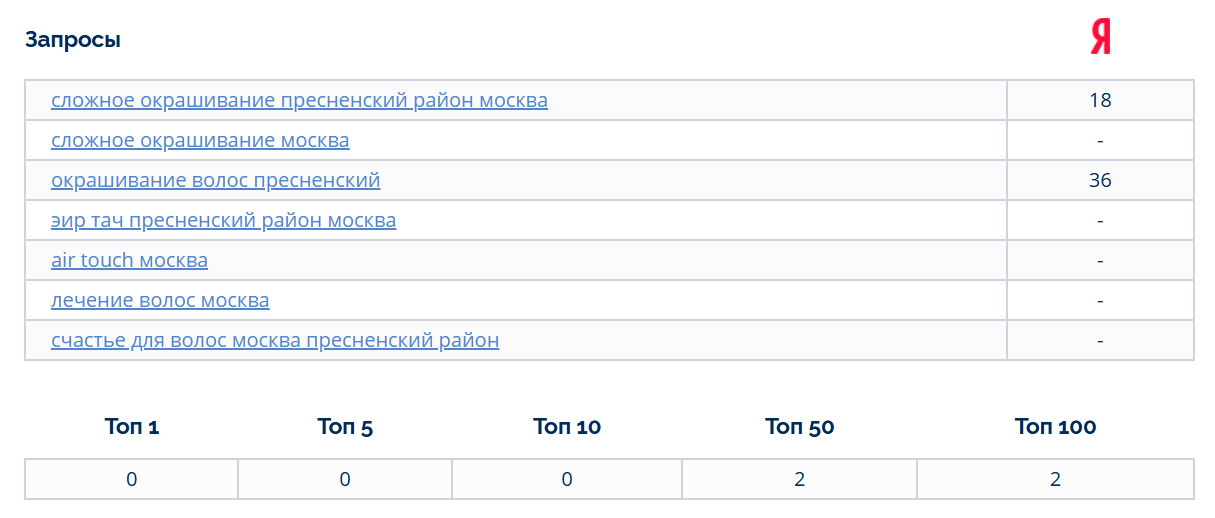Open счастье для волос москва пресненский район

coord(275,340)
